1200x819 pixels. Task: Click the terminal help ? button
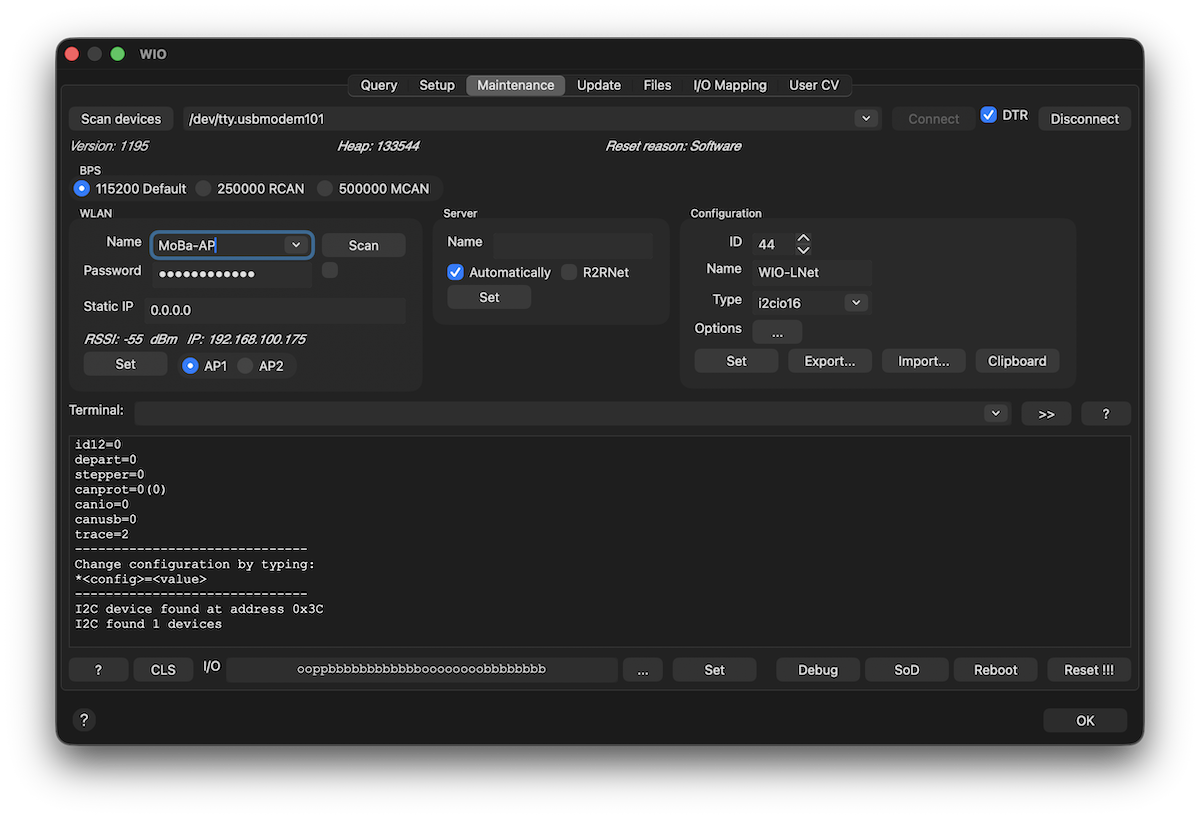click(1105, 414)
